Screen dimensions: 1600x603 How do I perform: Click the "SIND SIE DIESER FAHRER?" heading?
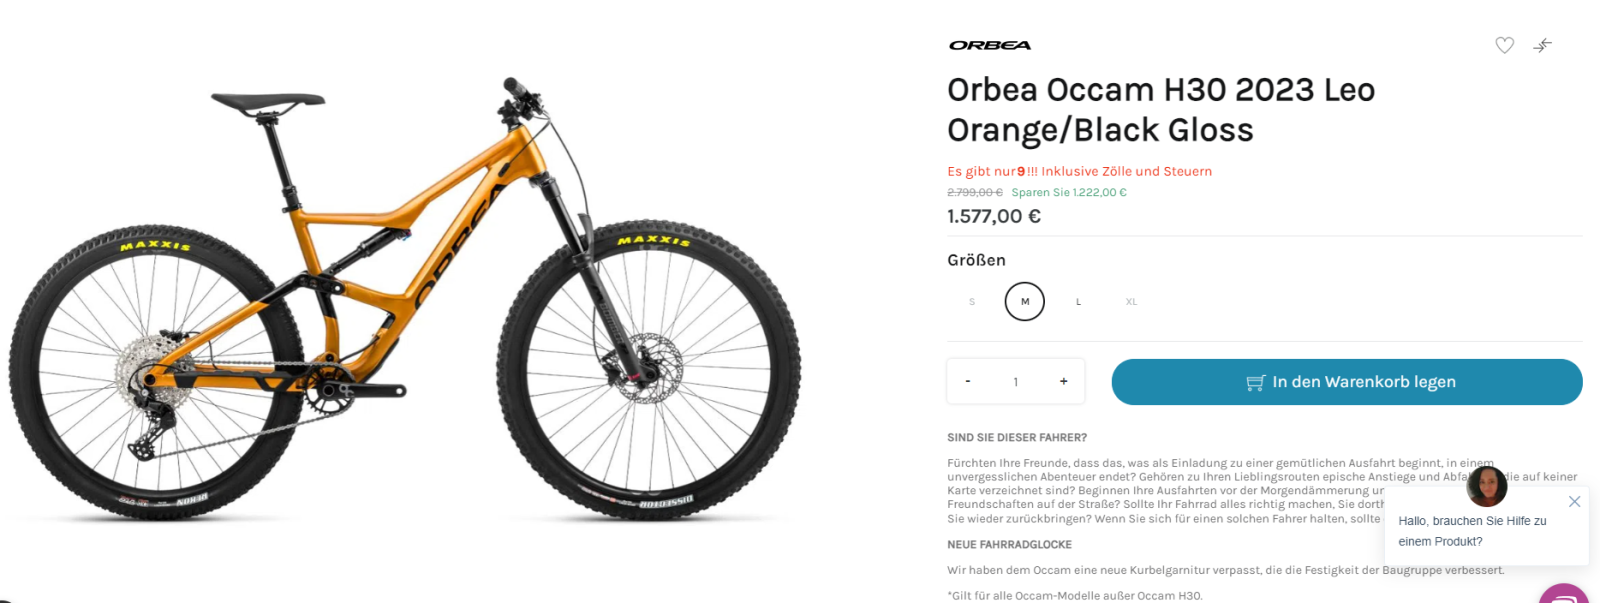coord(1017,438)
